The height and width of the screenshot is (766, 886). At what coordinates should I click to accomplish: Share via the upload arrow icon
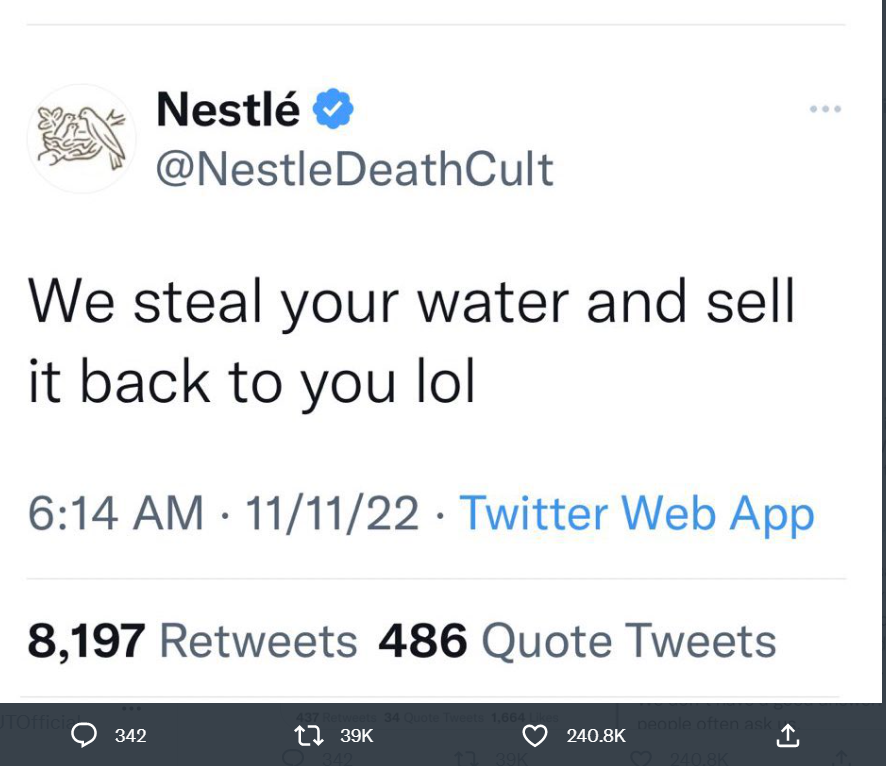(788, 735)
